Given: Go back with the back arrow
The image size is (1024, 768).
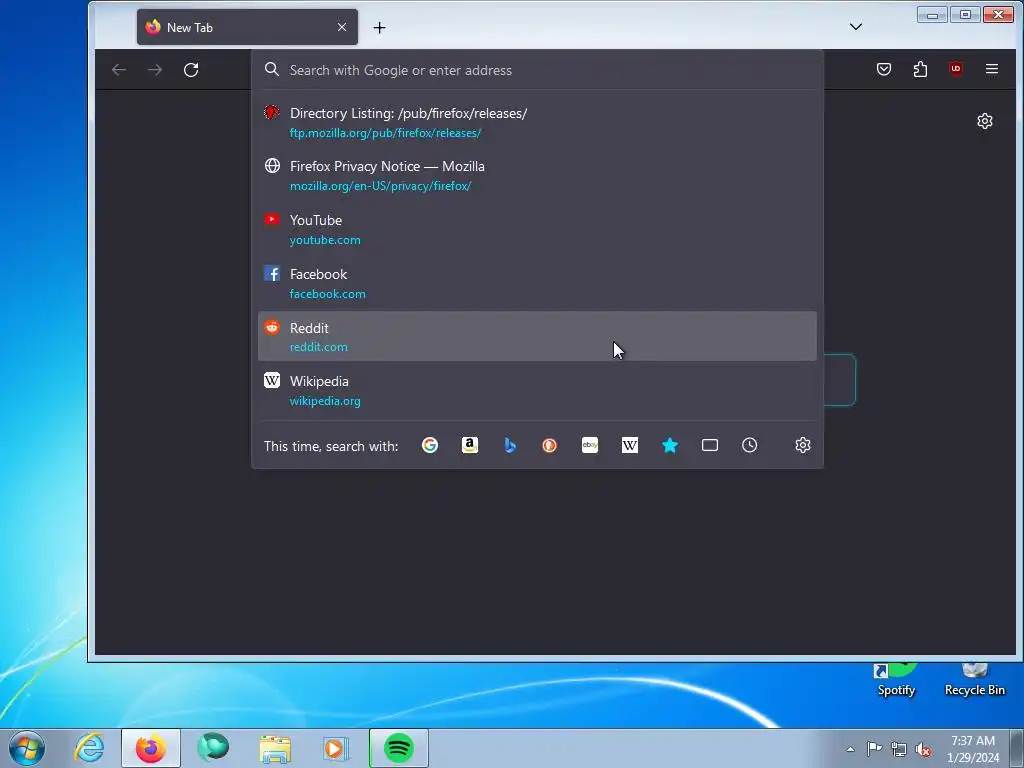Looking at the screenshot, I should tap(119, 70).
